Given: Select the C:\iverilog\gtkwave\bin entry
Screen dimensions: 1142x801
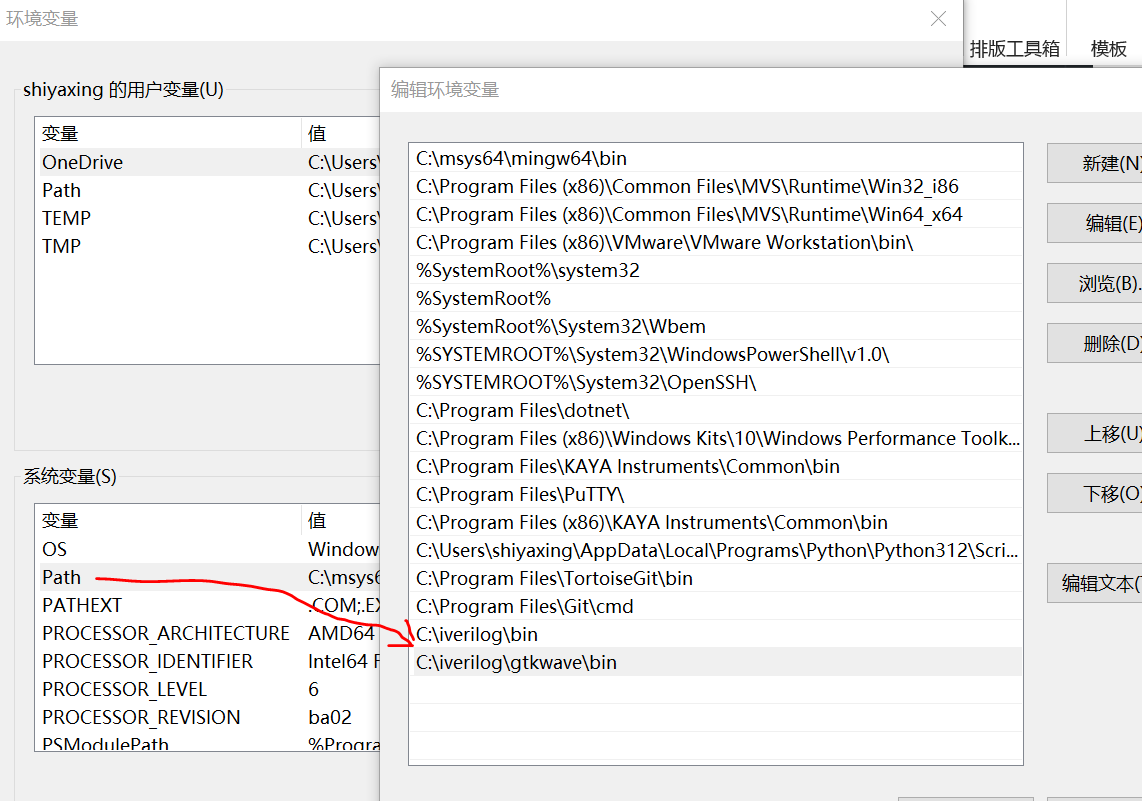Looking at the screenshot, I should [716, 663].
